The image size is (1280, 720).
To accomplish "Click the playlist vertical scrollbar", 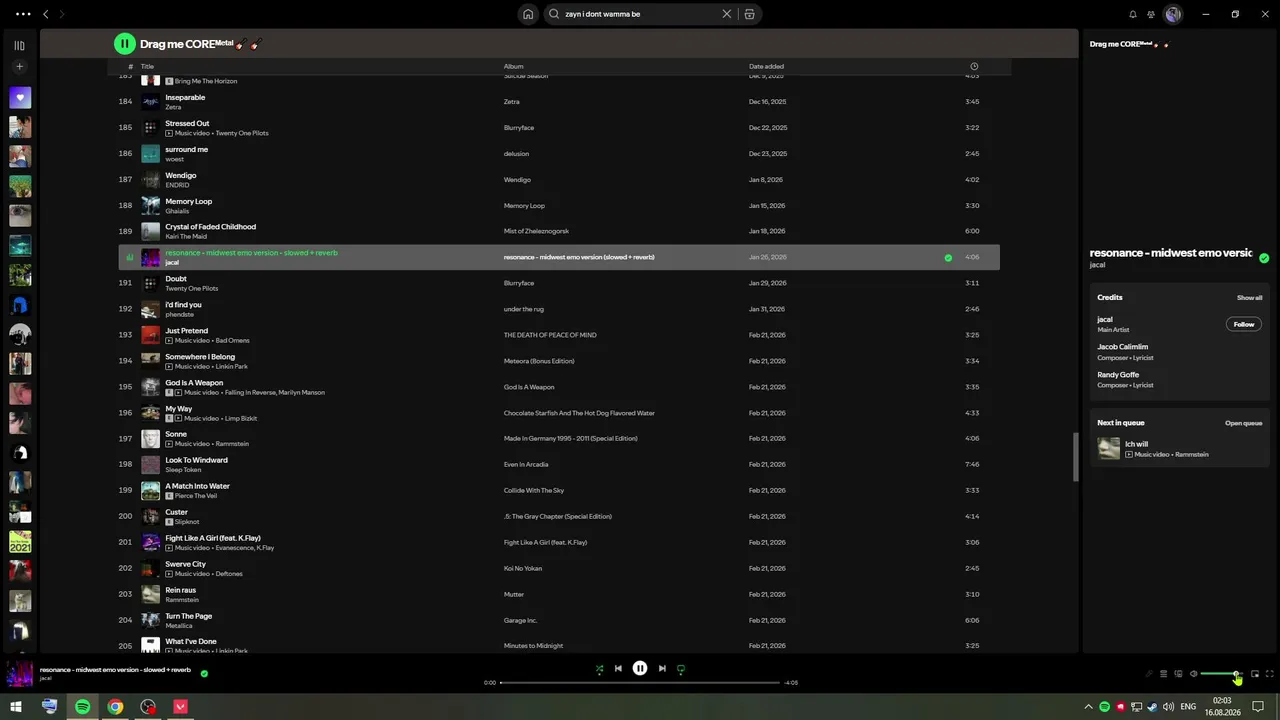I will 1076,456.
